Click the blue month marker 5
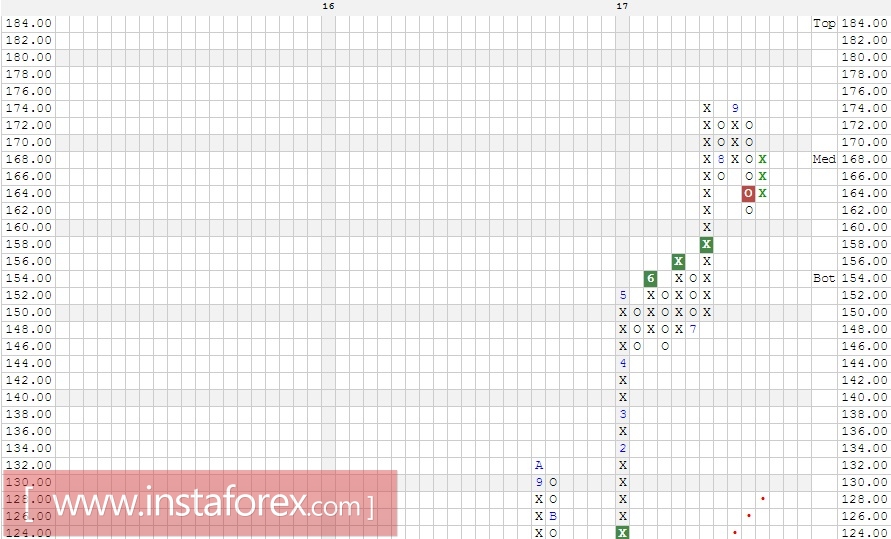 tap(623, 295)
